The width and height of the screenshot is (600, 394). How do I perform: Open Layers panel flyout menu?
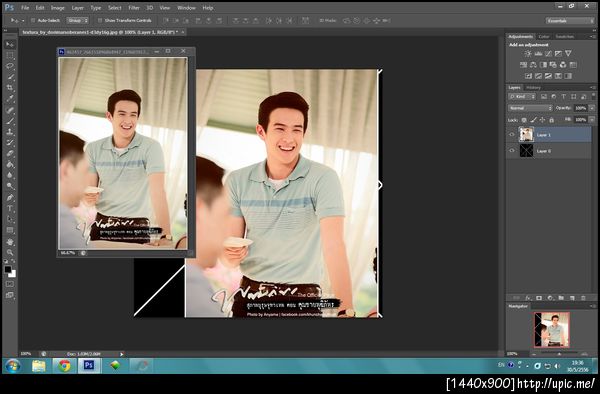[x=593, y=88]
